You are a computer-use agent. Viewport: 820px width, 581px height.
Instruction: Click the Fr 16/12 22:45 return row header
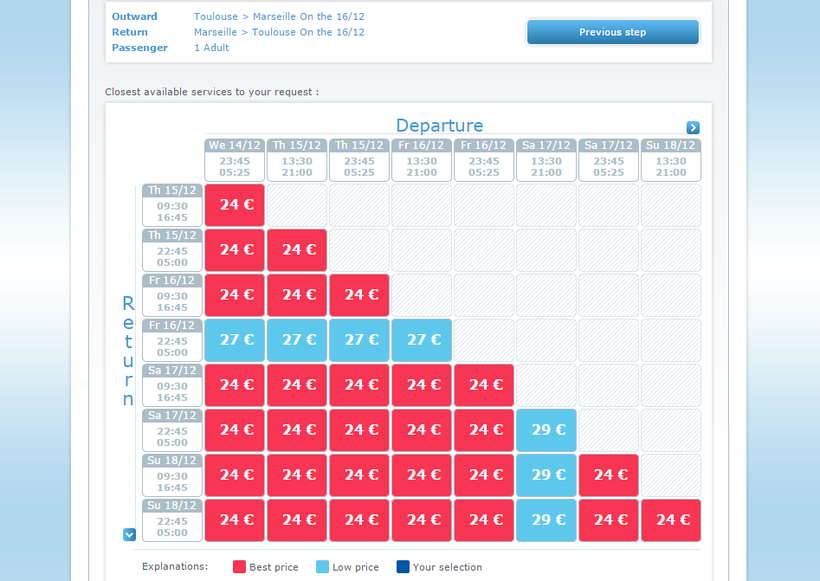click(172, 340)
